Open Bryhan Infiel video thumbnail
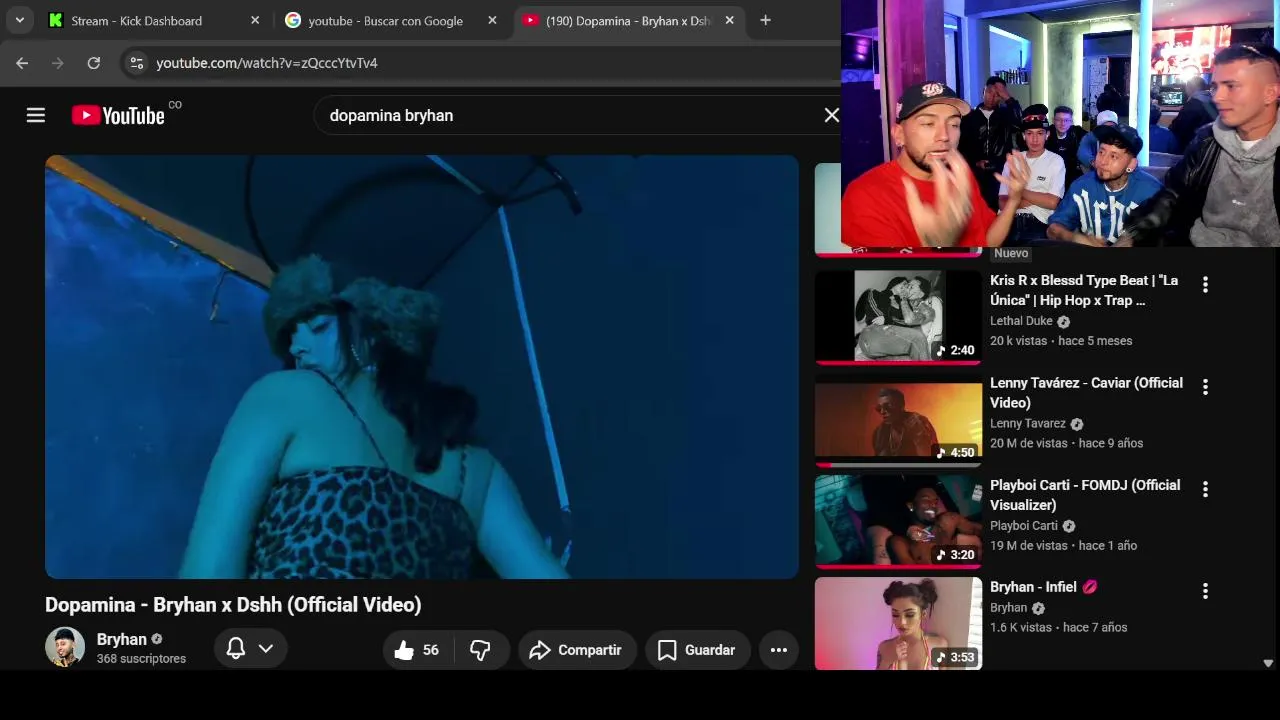The height and width of the screenshot is (720, 1280). click(898, 623)
